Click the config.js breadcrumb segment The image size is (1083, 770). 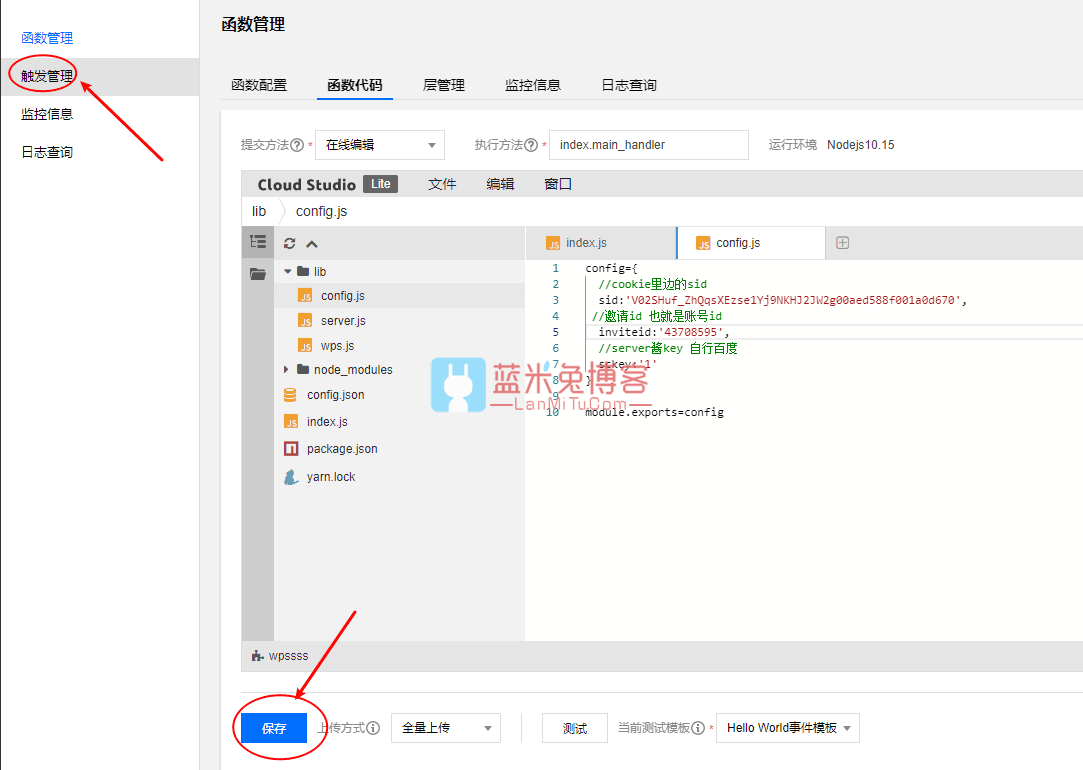tap(321, 211)
